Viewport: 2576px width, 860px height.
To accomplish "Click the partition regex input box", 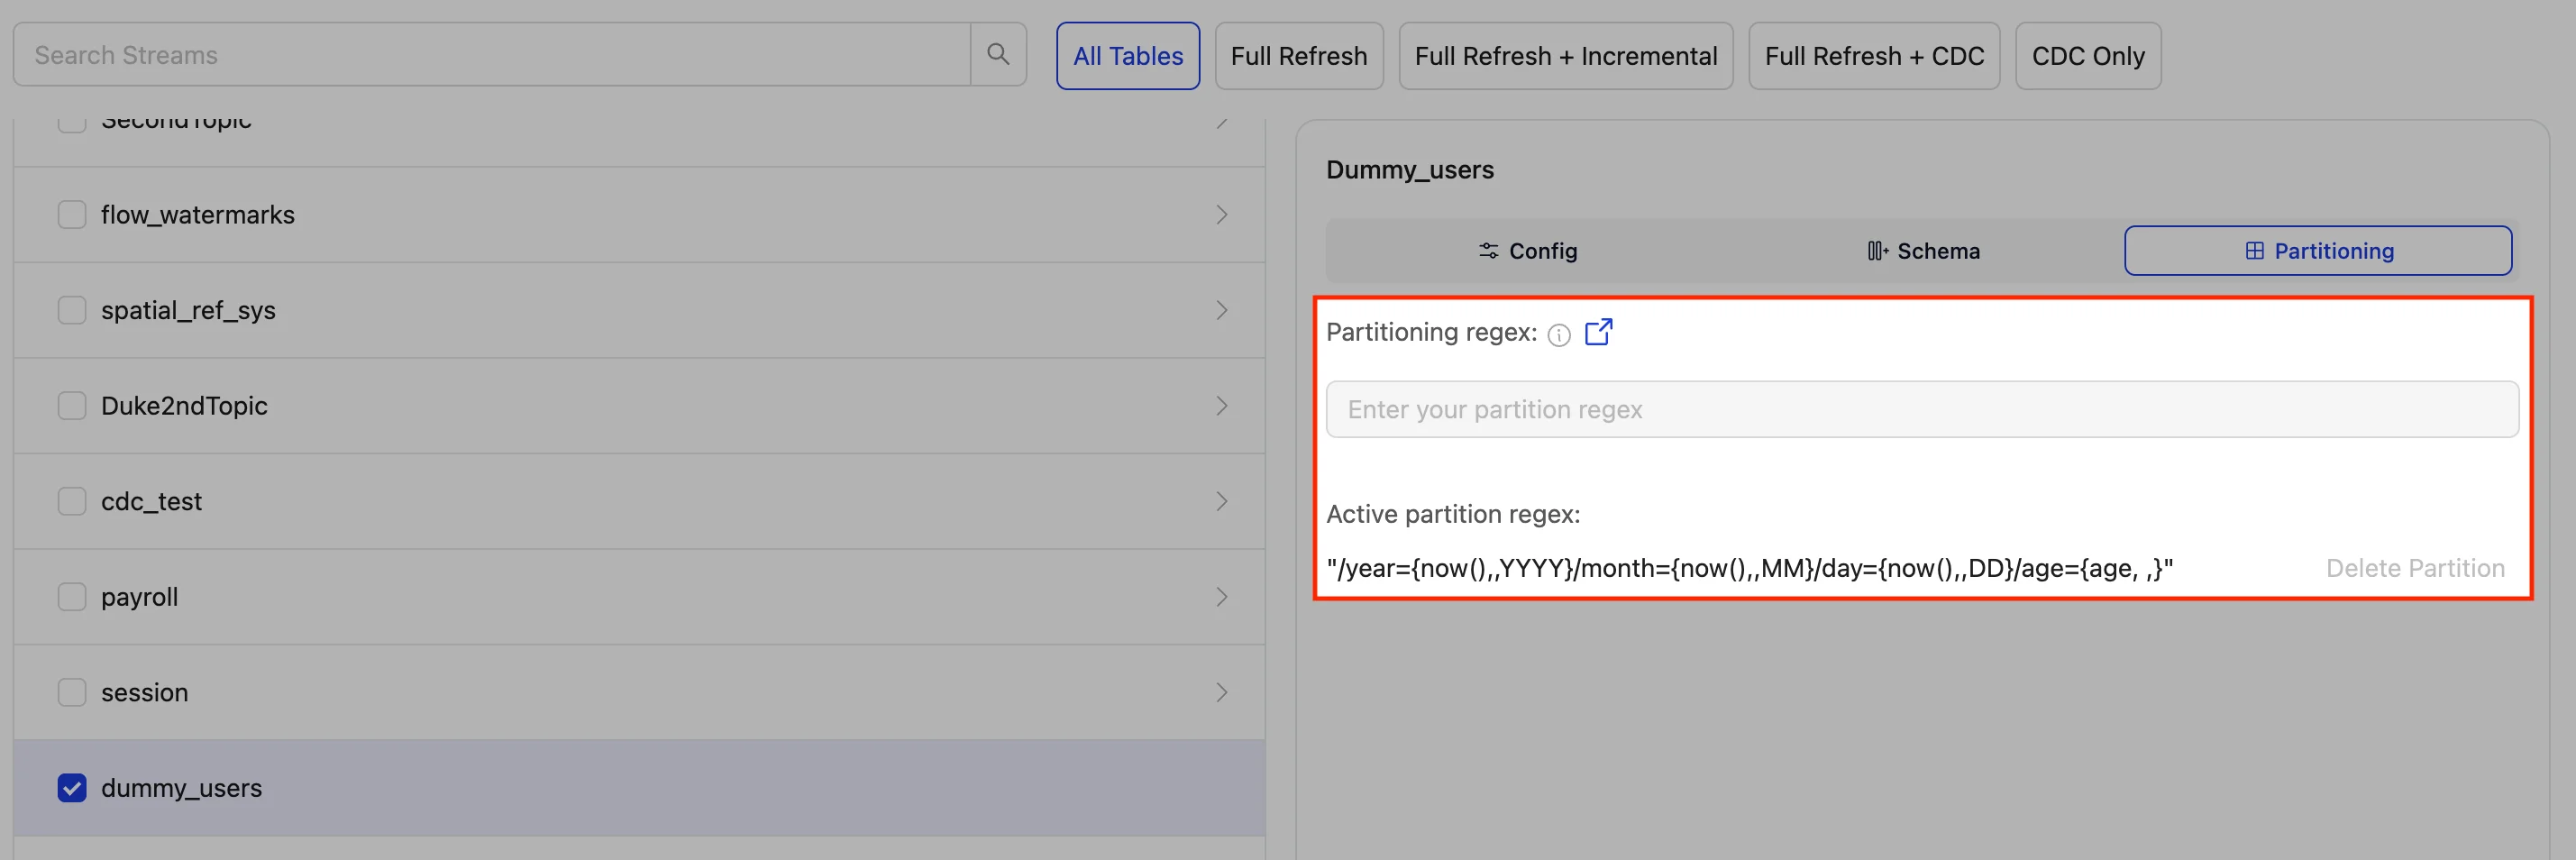I will (1921, 409).
